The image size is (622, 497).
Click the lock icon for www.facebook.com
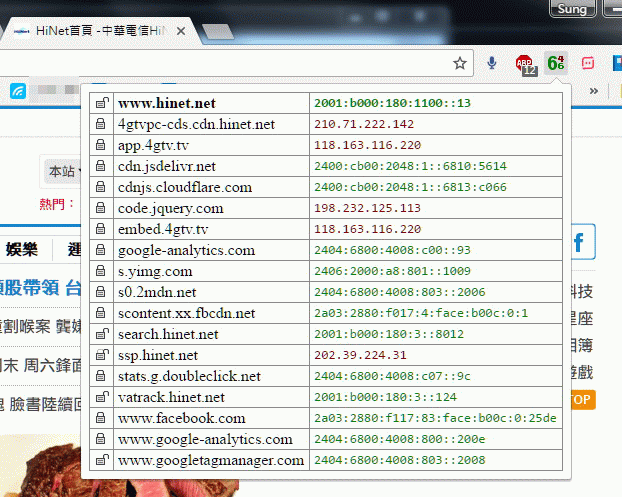101,418
